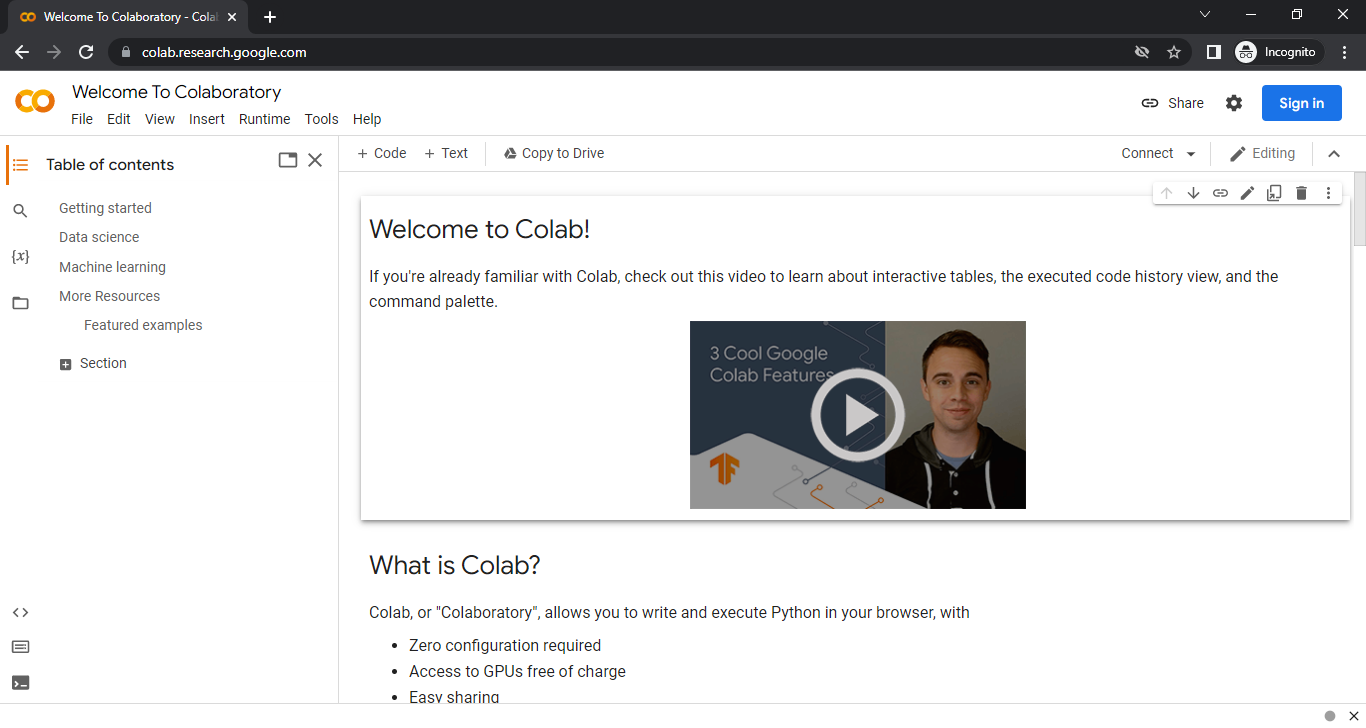
Task: Click the Incognito profile indicator
Action: (1279, 52)
